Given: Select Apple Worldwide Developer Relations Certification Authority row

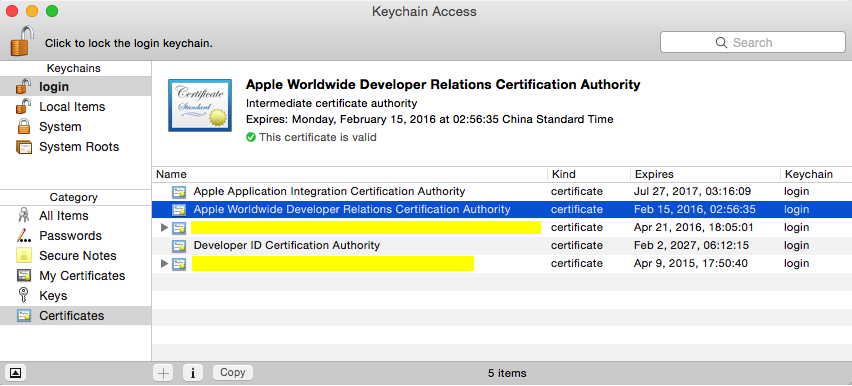Looking at the screenshot, I should pyautogui.click(x=502, y=209).
